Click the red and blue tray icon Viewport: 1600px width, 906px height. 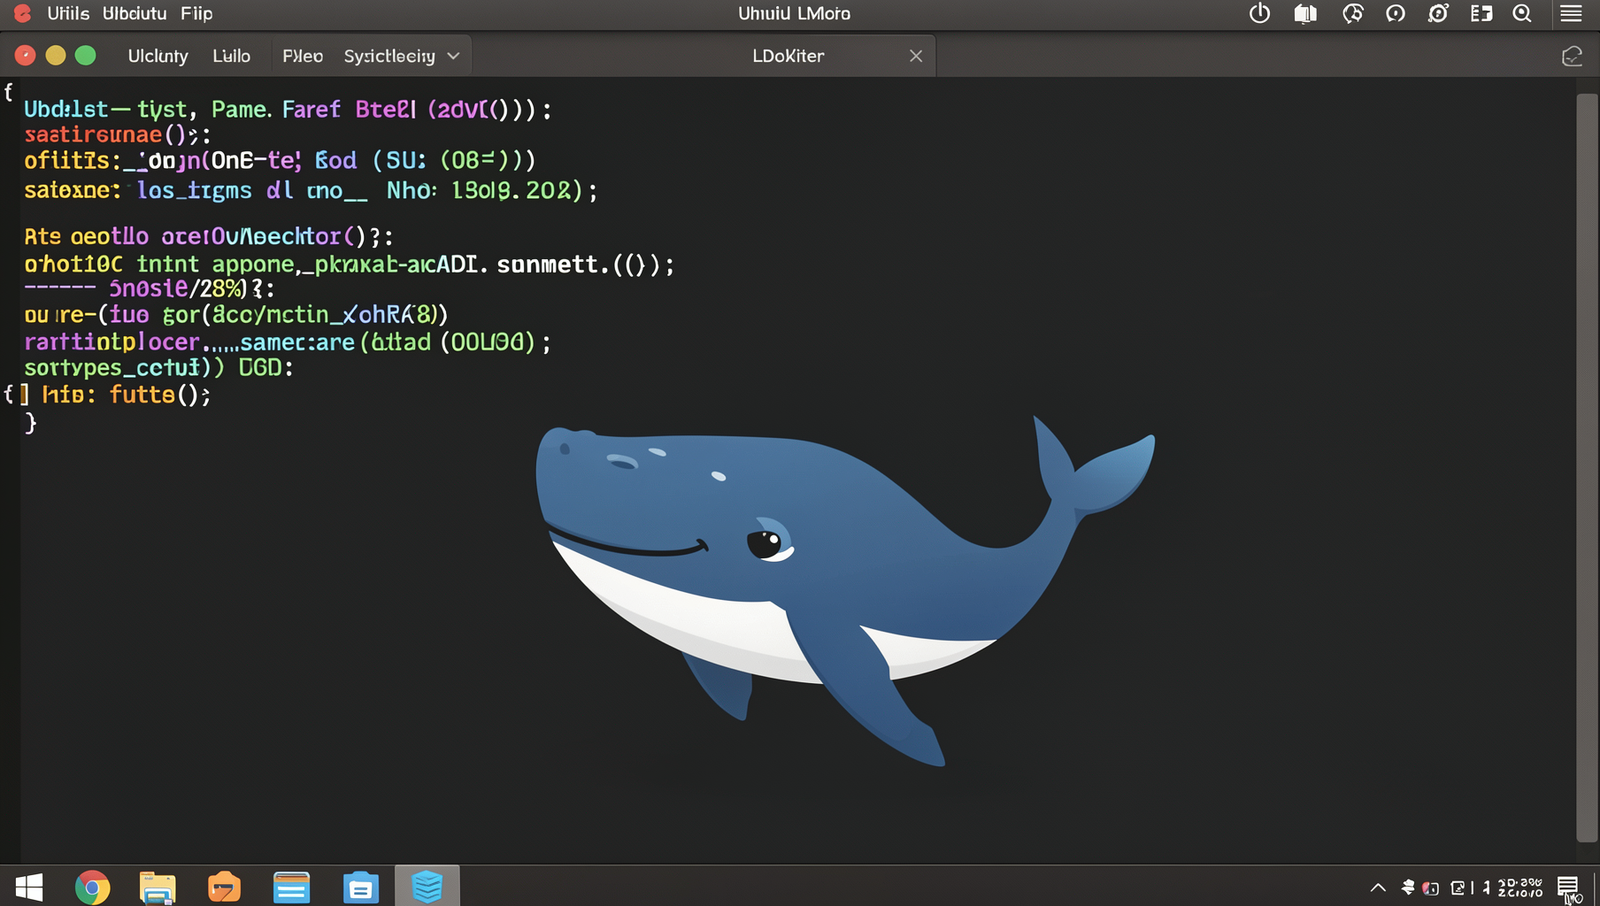1431,888
